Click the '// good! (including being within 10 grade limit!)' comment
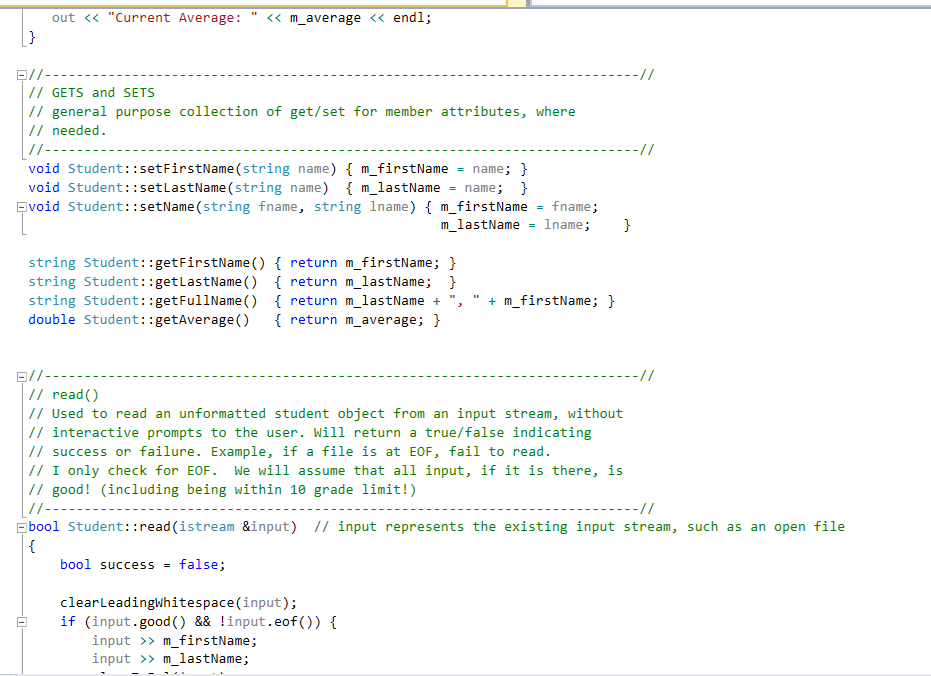Image resolution: width=931 pixels, height=676 pixels. point(222,490)
